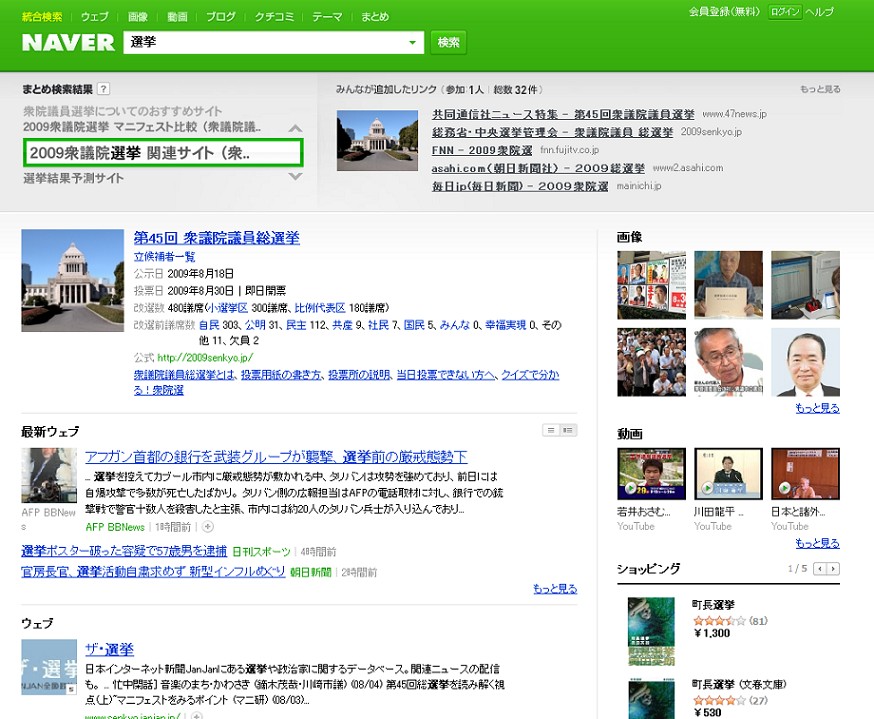
Task: Open 官房長官、選挙活動自粛求めず article
Action: [153, 571]
